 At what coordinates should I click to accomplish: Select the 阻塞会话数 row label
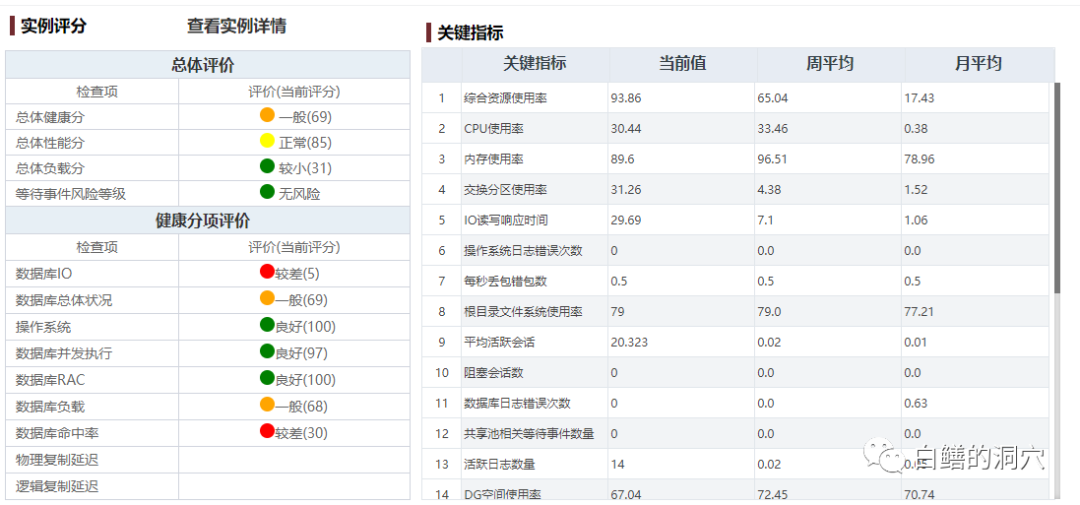(494, 373)
